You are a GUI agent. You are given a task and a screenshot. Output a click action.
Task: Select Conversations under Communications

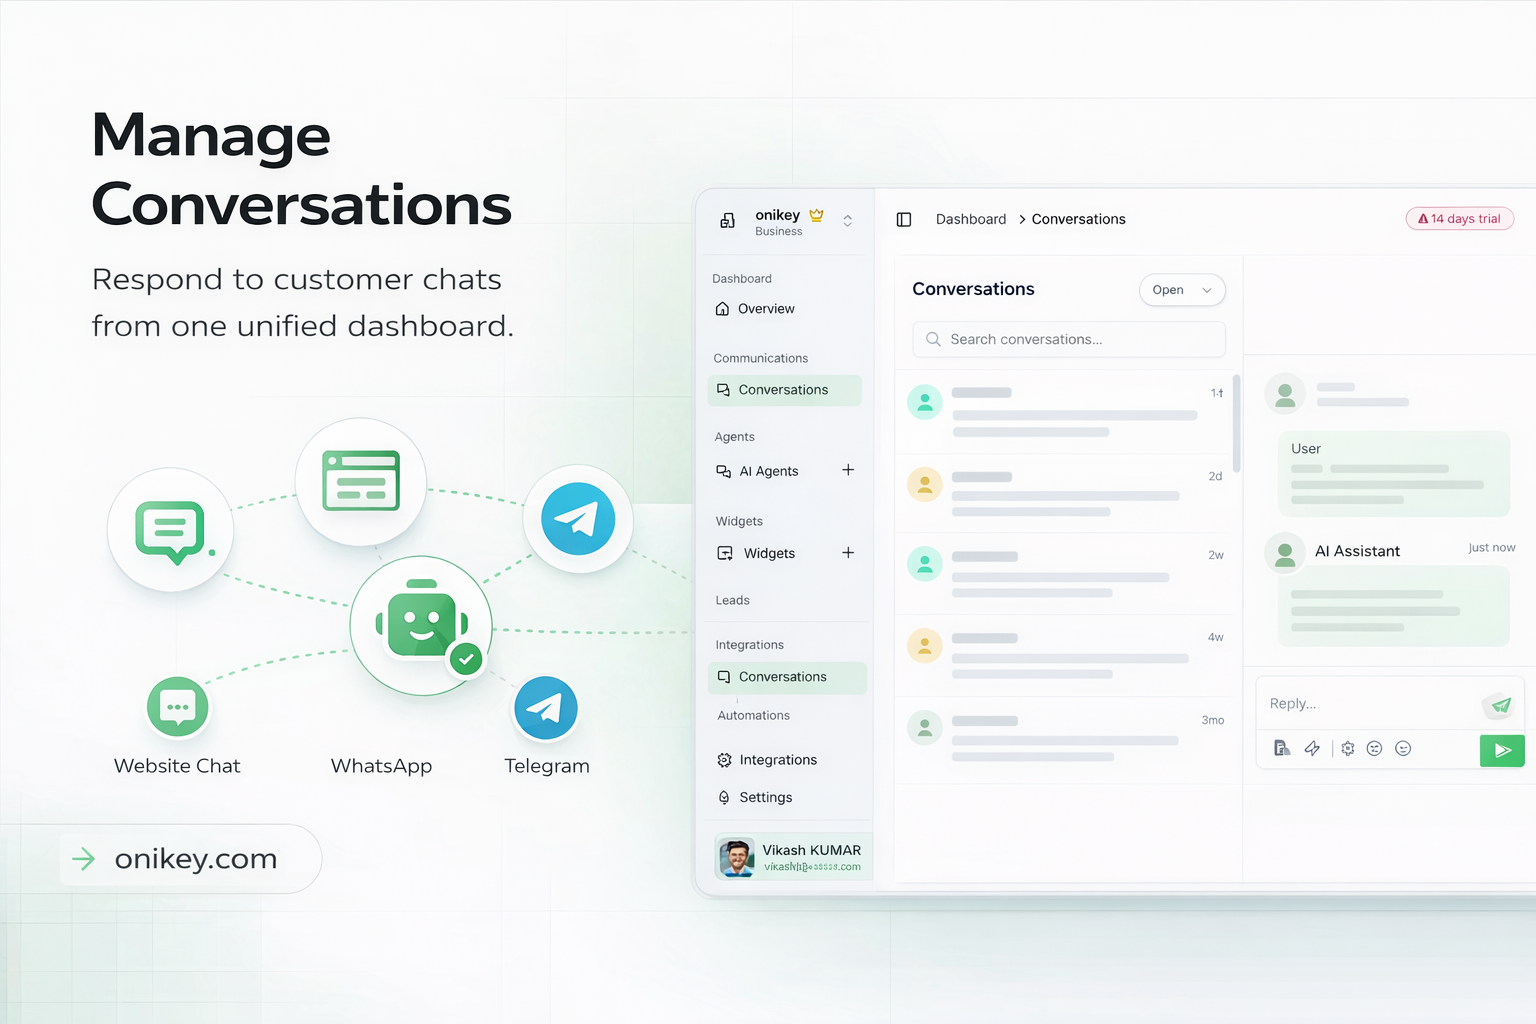pyautogui.click(x=784, y=390)
